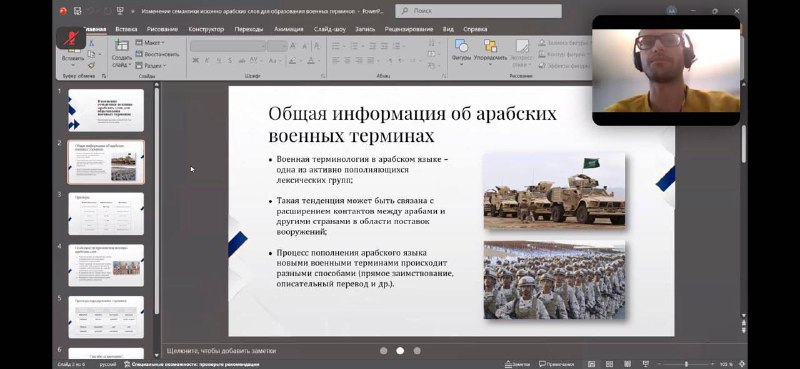Toggle underline Ч formatting
This screenshot has width=800, height=369.
tap(218, 61)
